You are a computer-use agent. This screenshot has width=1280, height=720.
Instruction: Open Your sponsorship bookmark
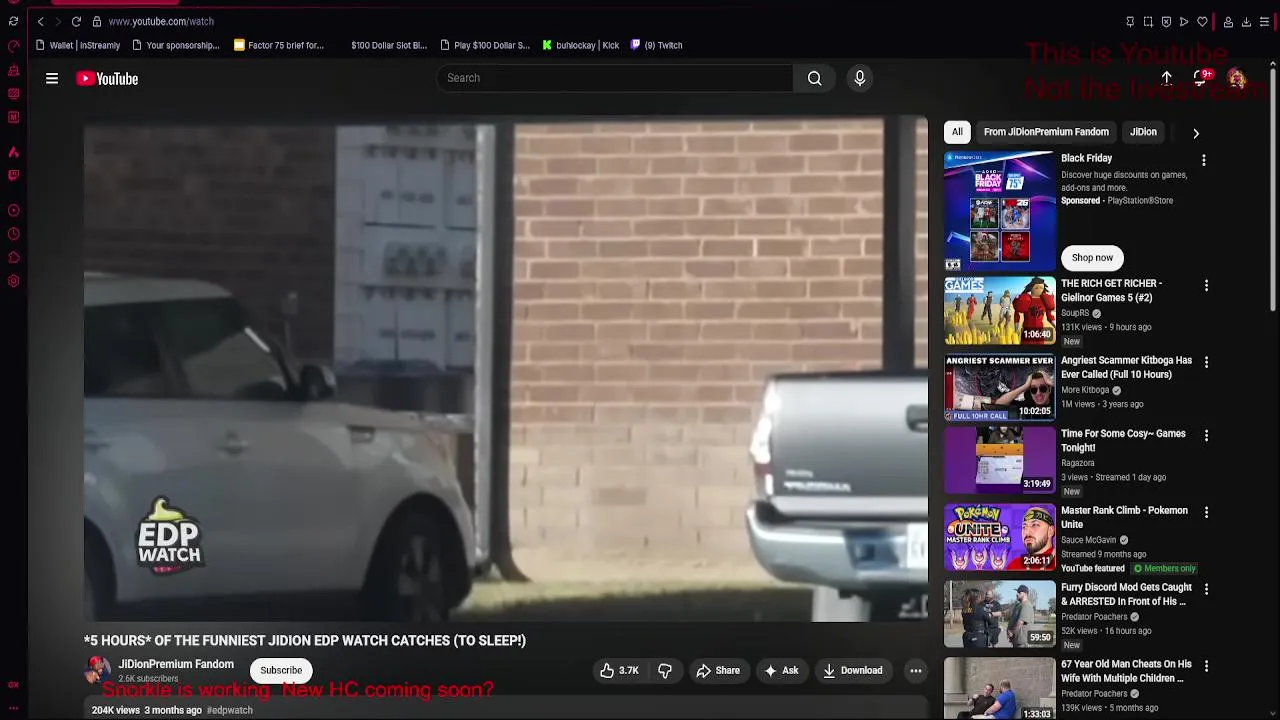pyautogui.click(x=176, y=45)
